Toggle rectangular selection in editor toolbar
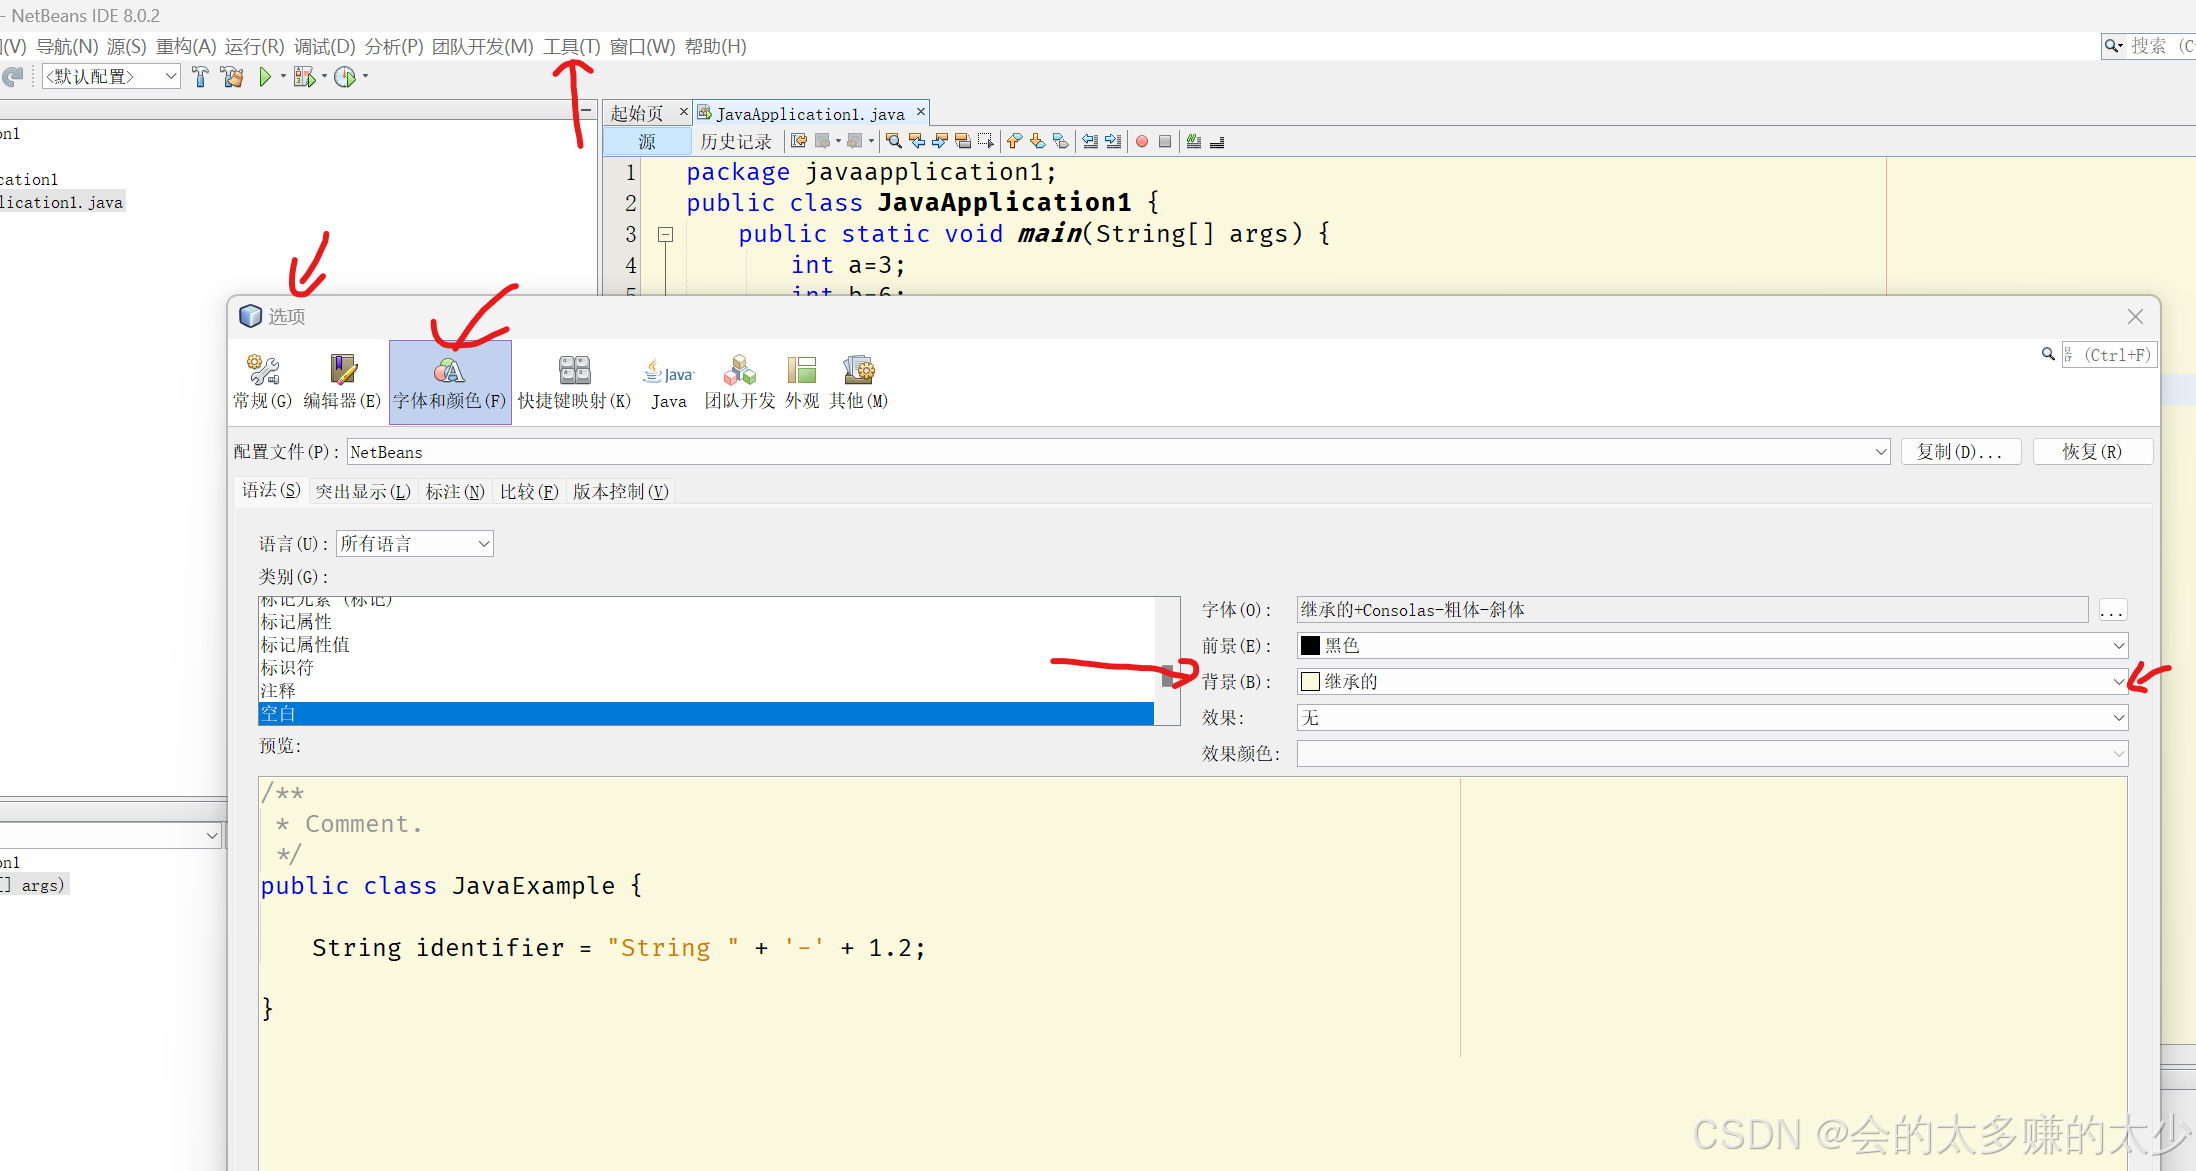The image size is (2196, 1171). 986,142
